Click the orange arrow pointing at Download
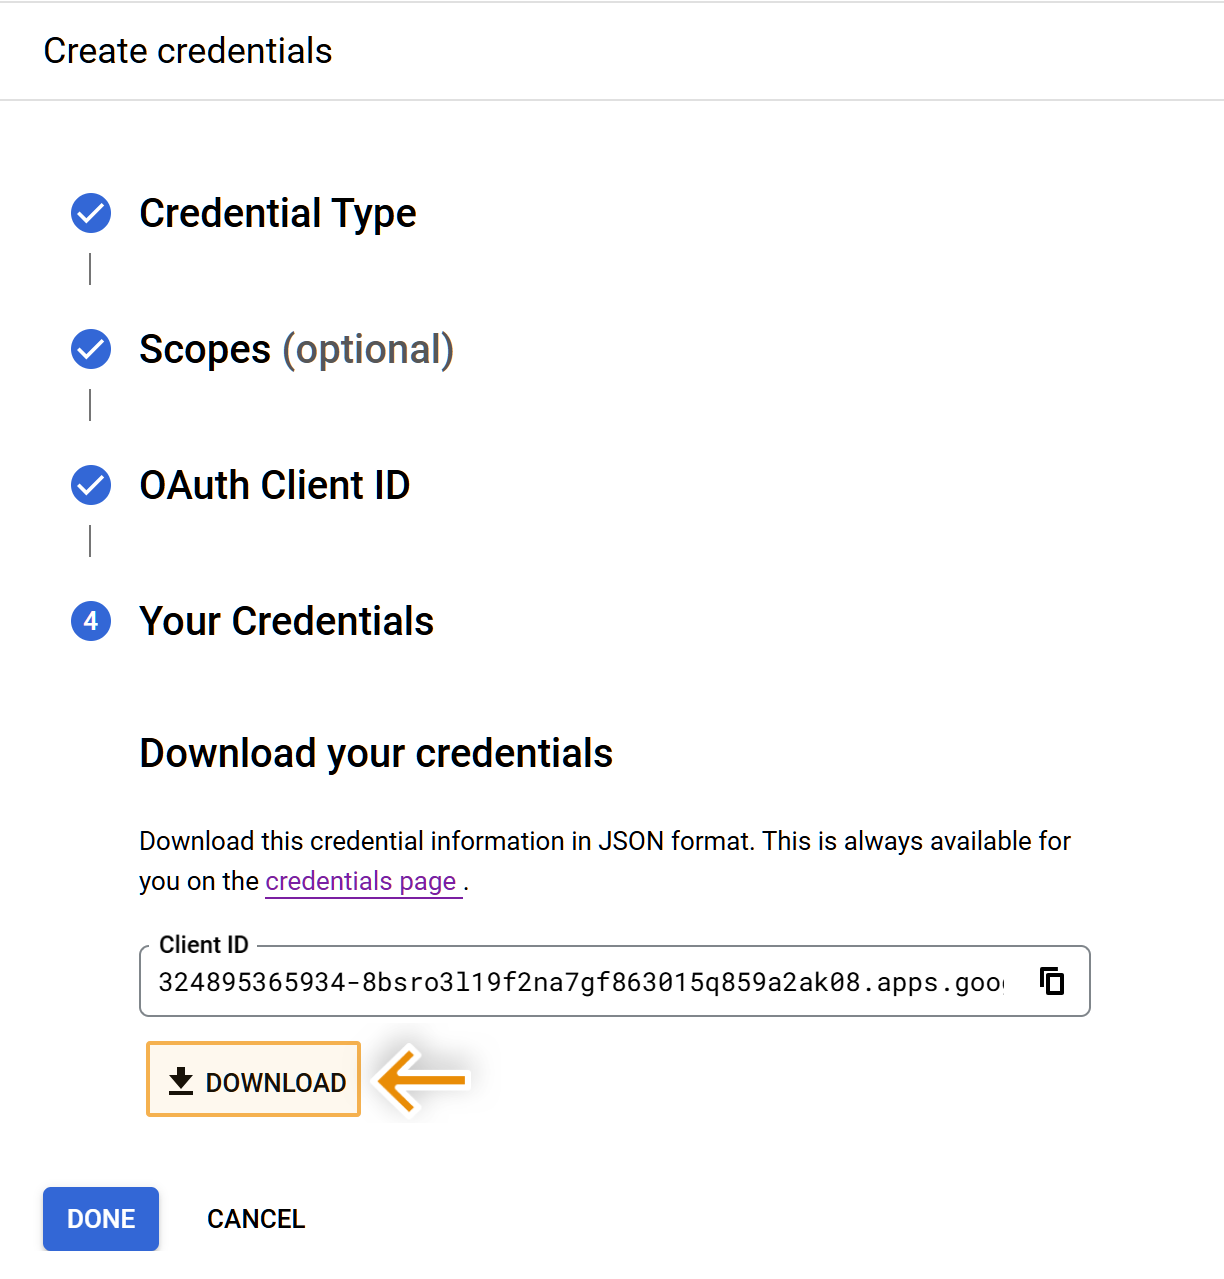Screen dimensions: 1224x1279 424,1080
